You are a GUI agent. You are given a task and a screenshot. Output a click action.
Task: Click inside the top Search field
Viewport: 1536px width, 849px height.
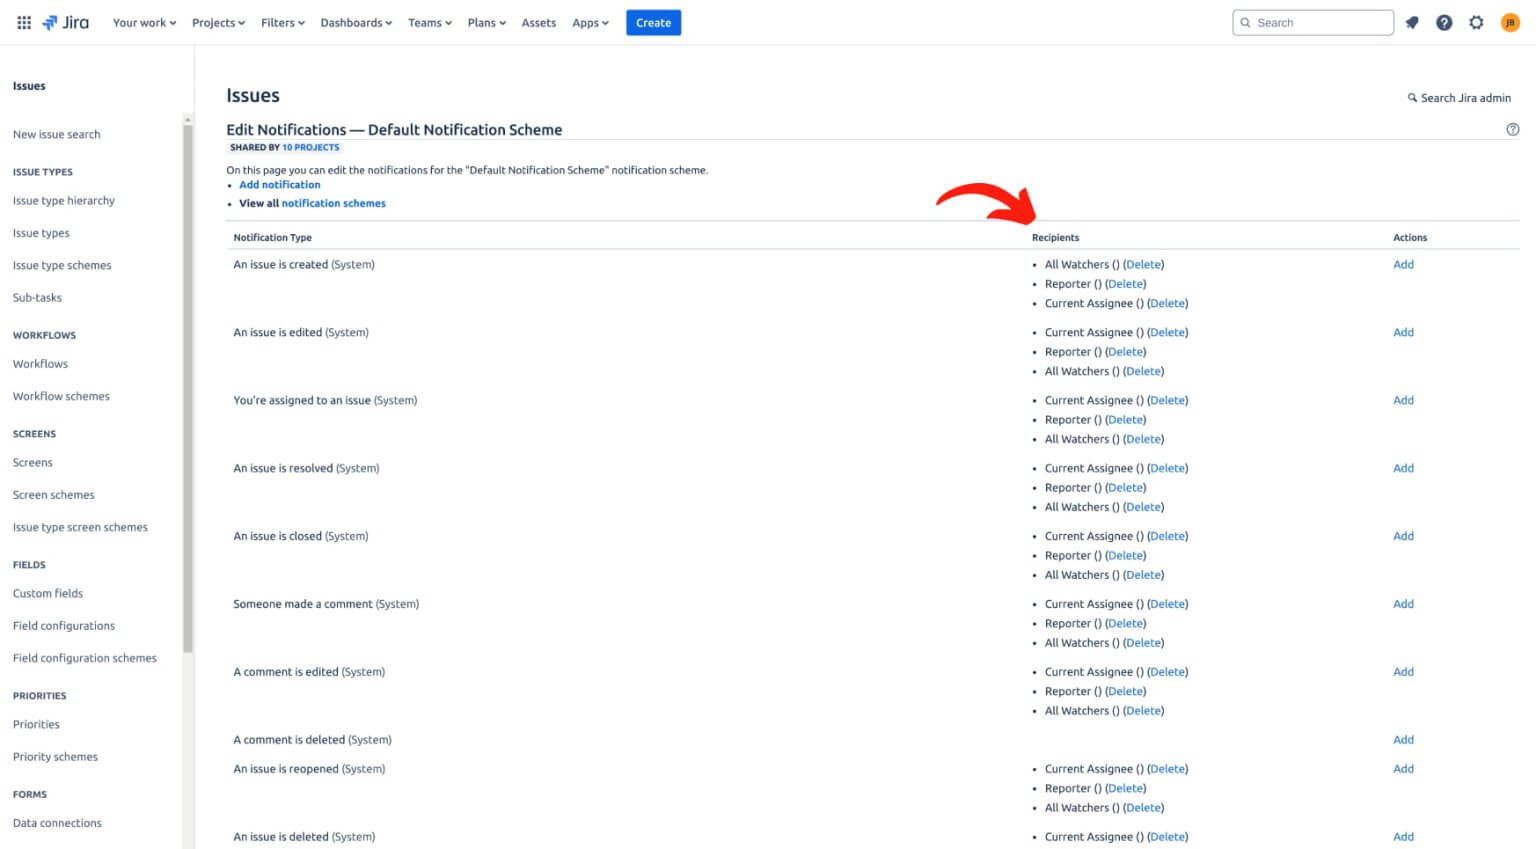pyautogui.click(x=1313, y=22)
